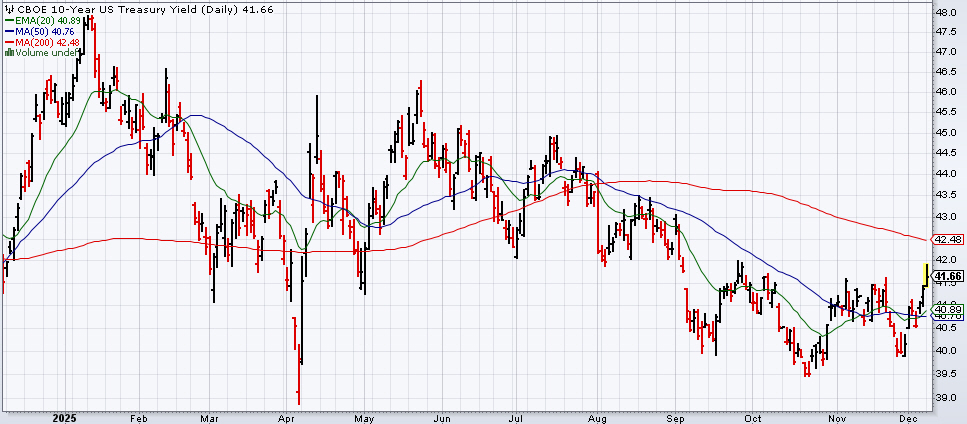Click the 46.5 y-axis label
Image resolution: width=967 pixels, height=424 pixels.
click(946, 72)
